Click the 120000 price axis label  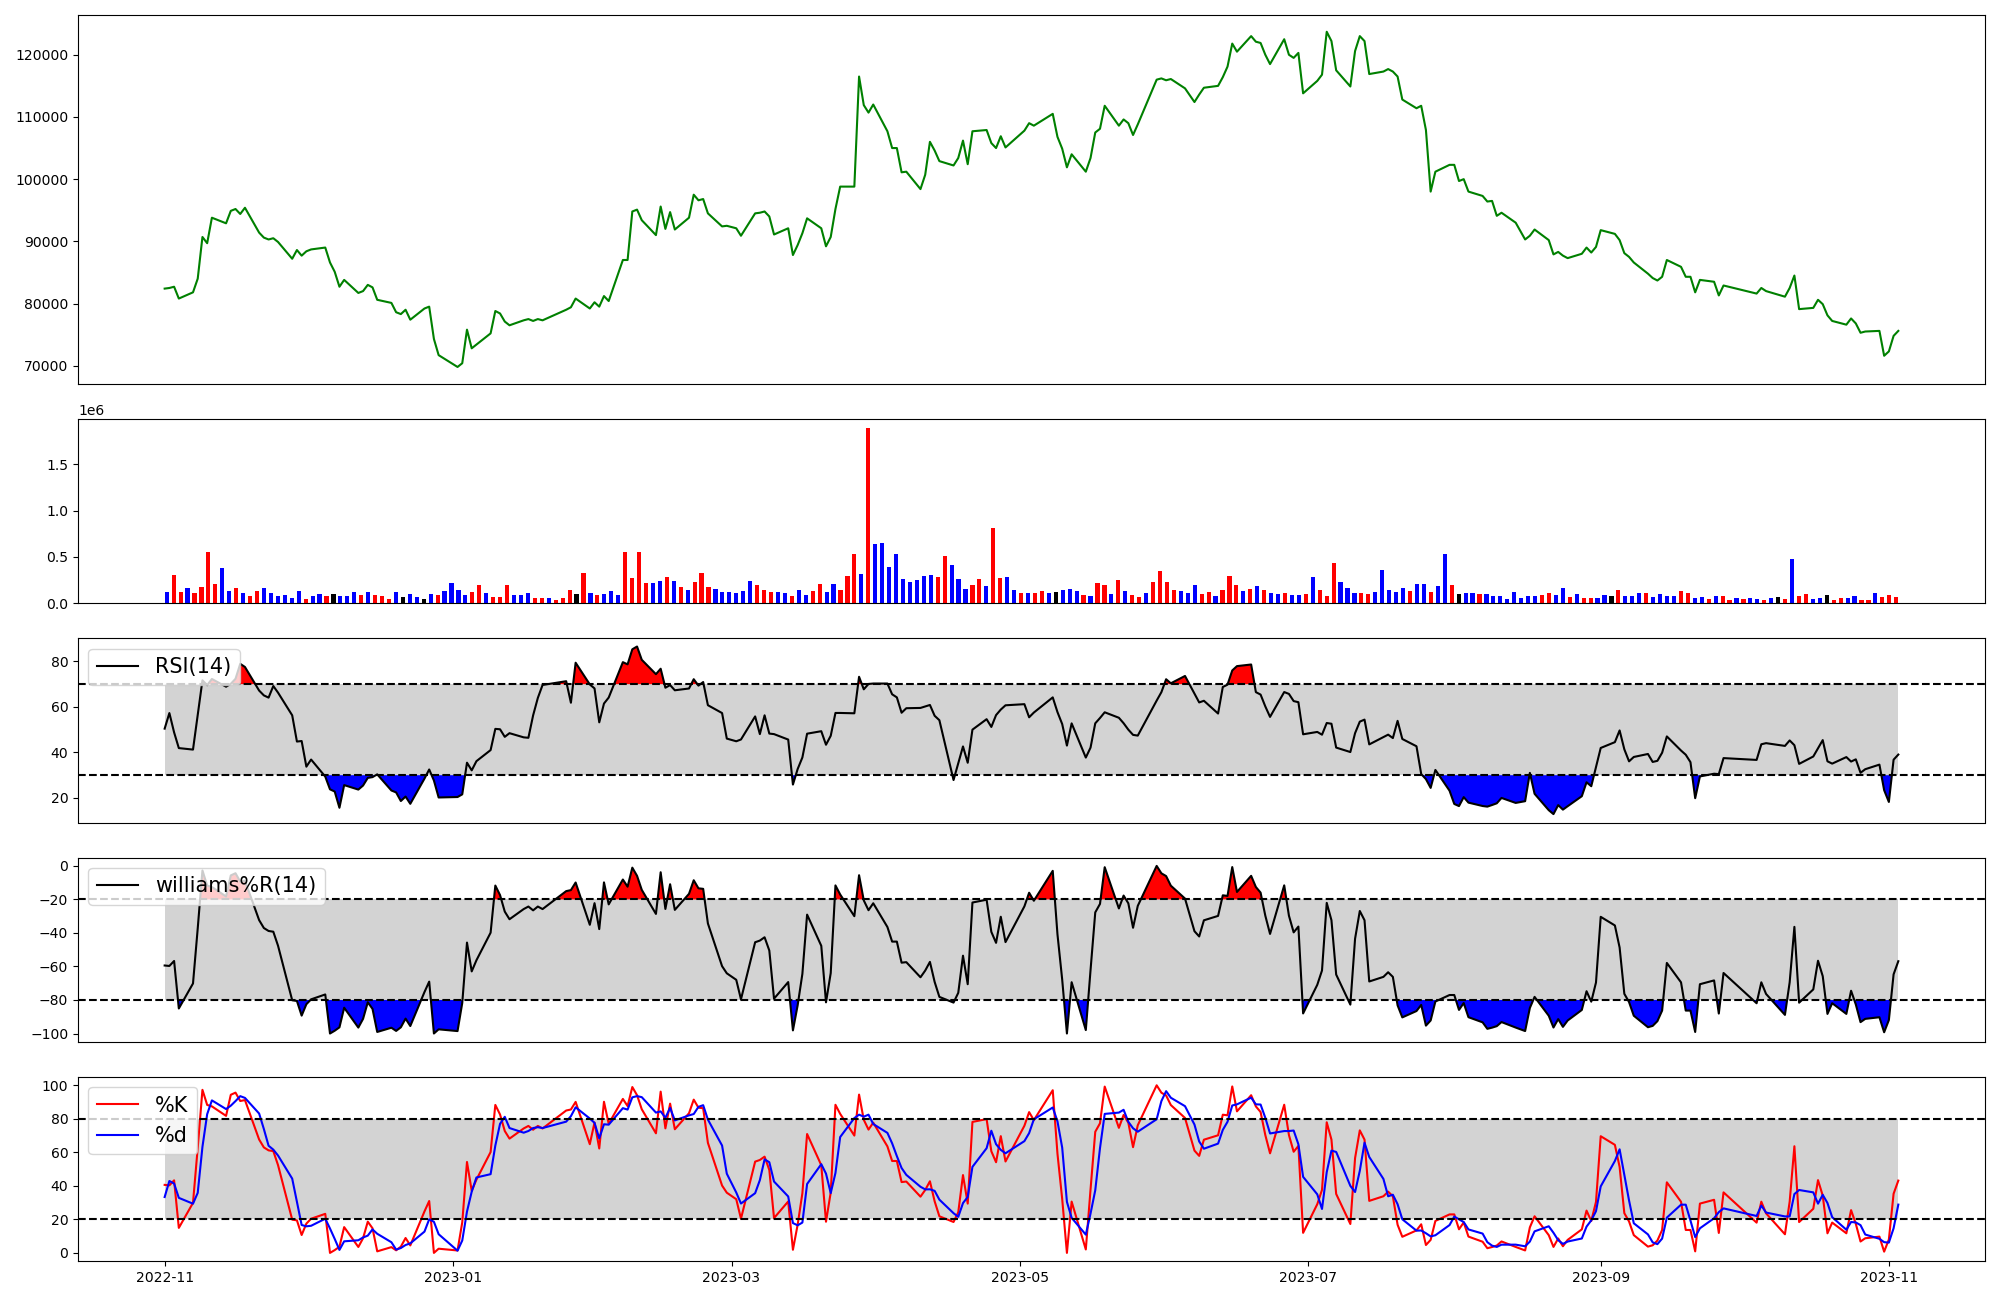point(42,55)
